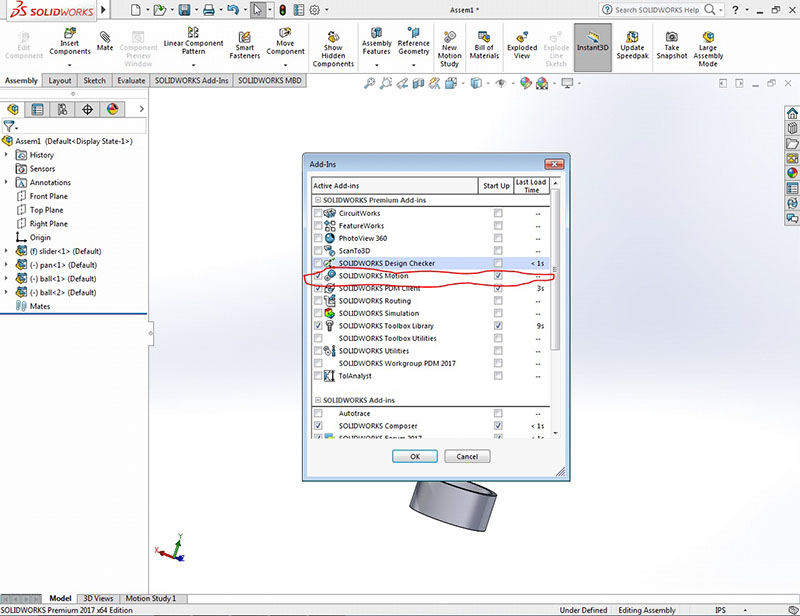The width and height of the screenshot is (800, 616).
Task: Open the SOLIDWORKS MBD tab
Action: click(x=269, y=81)
